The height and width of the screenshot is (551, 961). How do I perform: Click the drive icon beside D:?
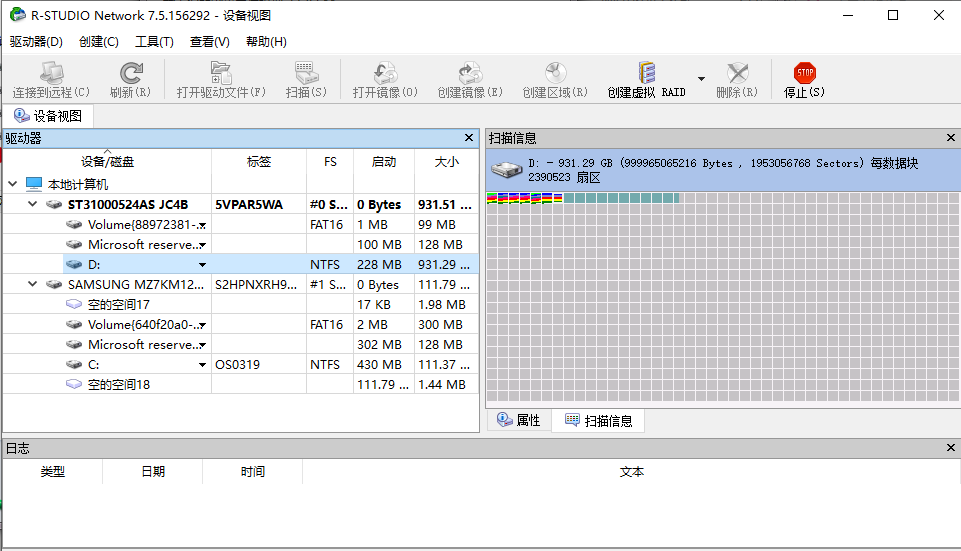[74, 264]
